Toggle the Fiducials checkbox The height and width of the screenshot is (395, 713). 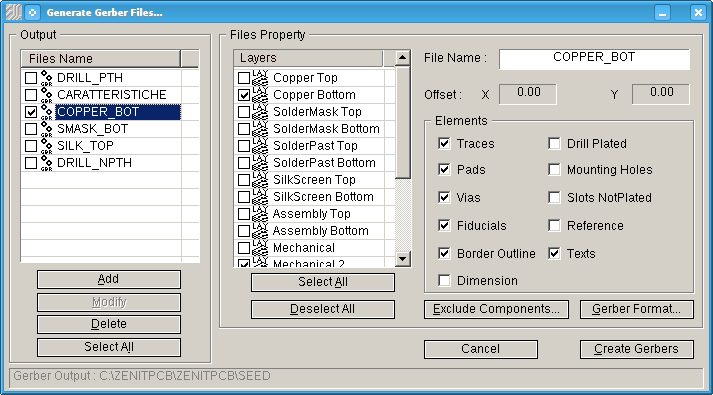tap(444, 225)
